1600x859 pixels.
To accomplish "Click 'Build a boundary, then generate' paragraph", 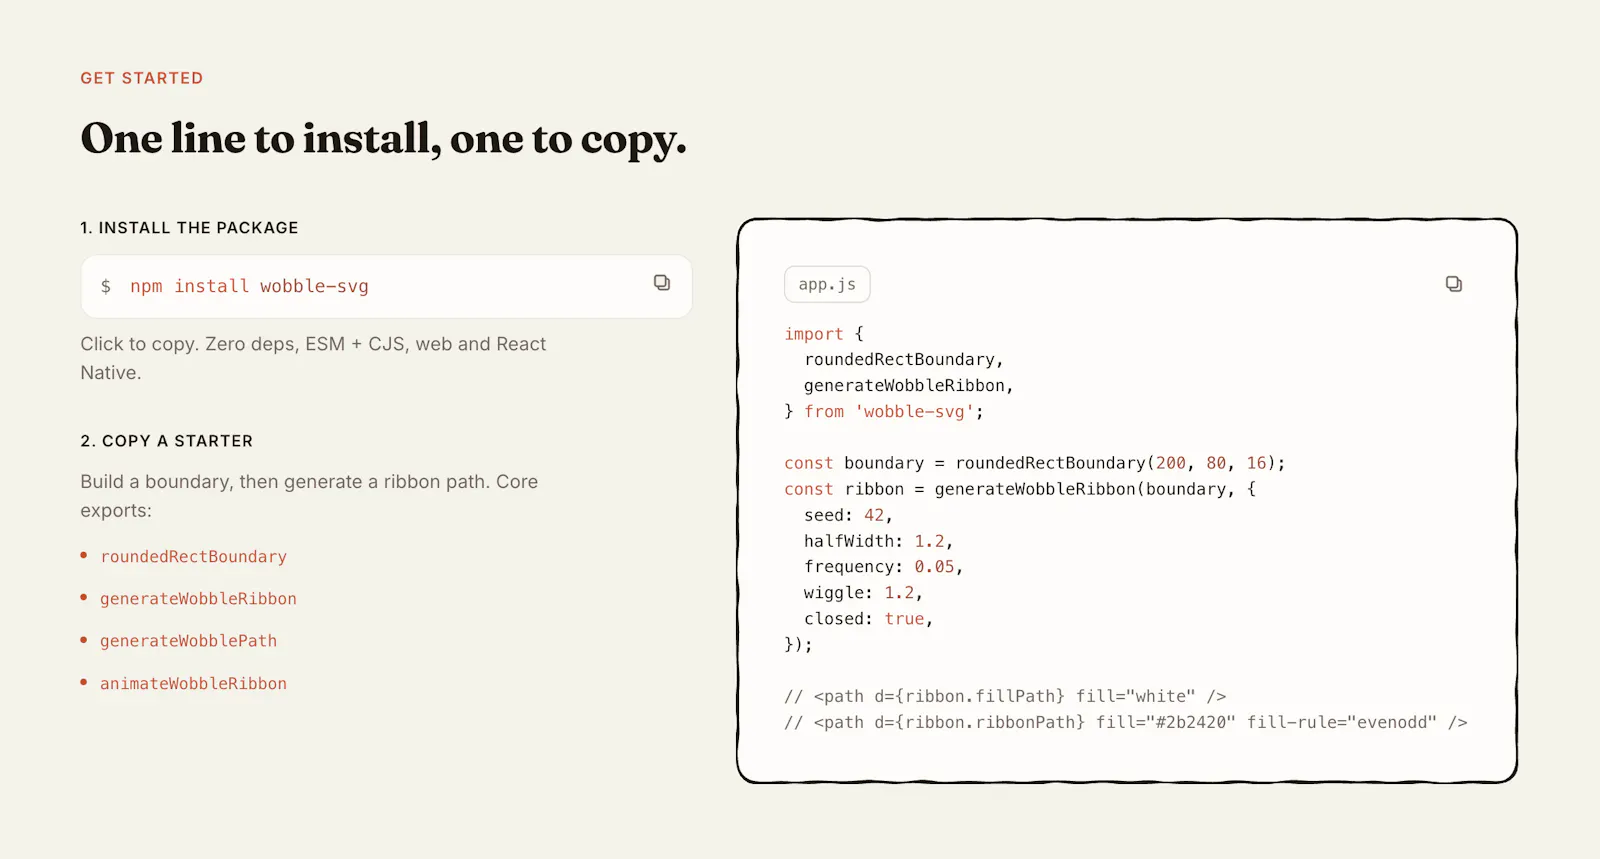I will (x=309, y=496).
